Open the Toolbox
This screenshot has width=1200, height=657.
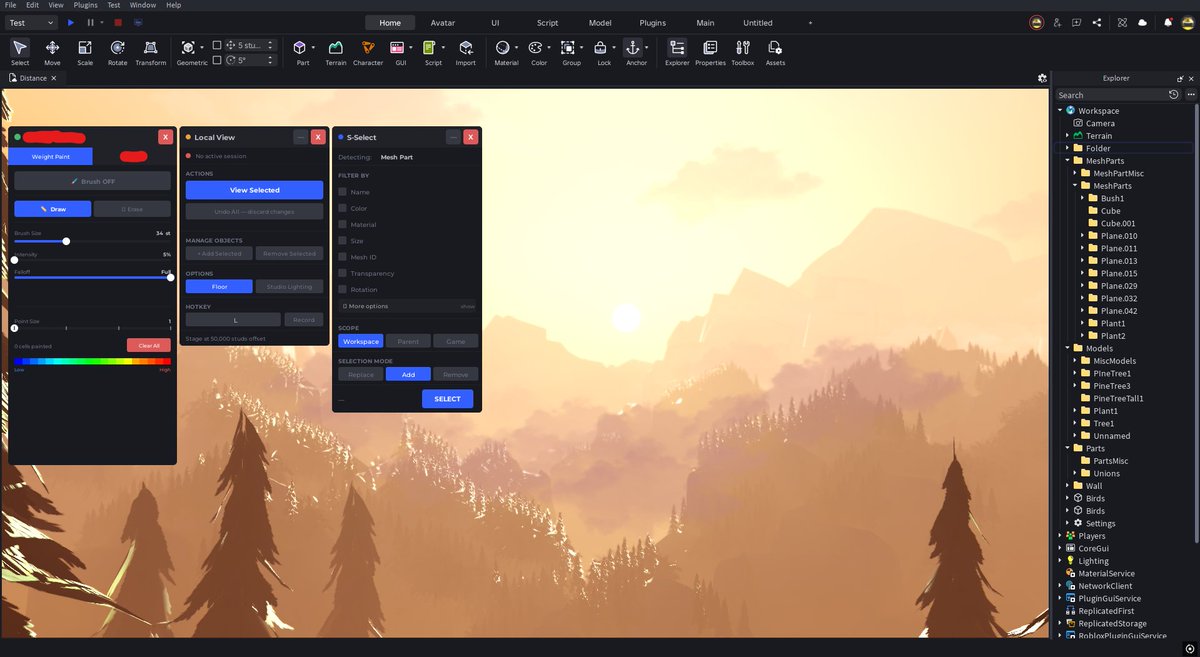743,51
